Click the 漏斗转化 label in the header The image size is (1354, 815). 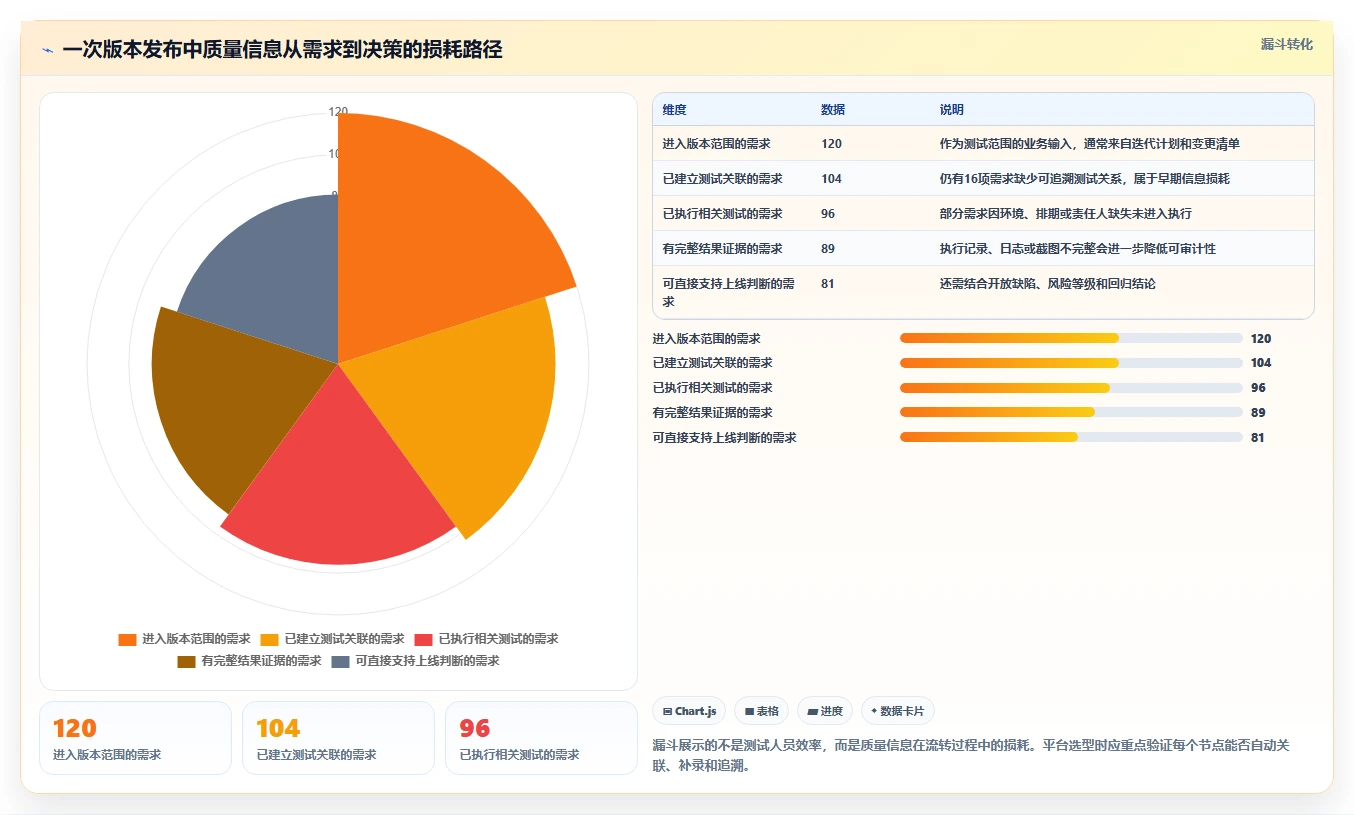pyautogui.click(x=1286, y=45)
